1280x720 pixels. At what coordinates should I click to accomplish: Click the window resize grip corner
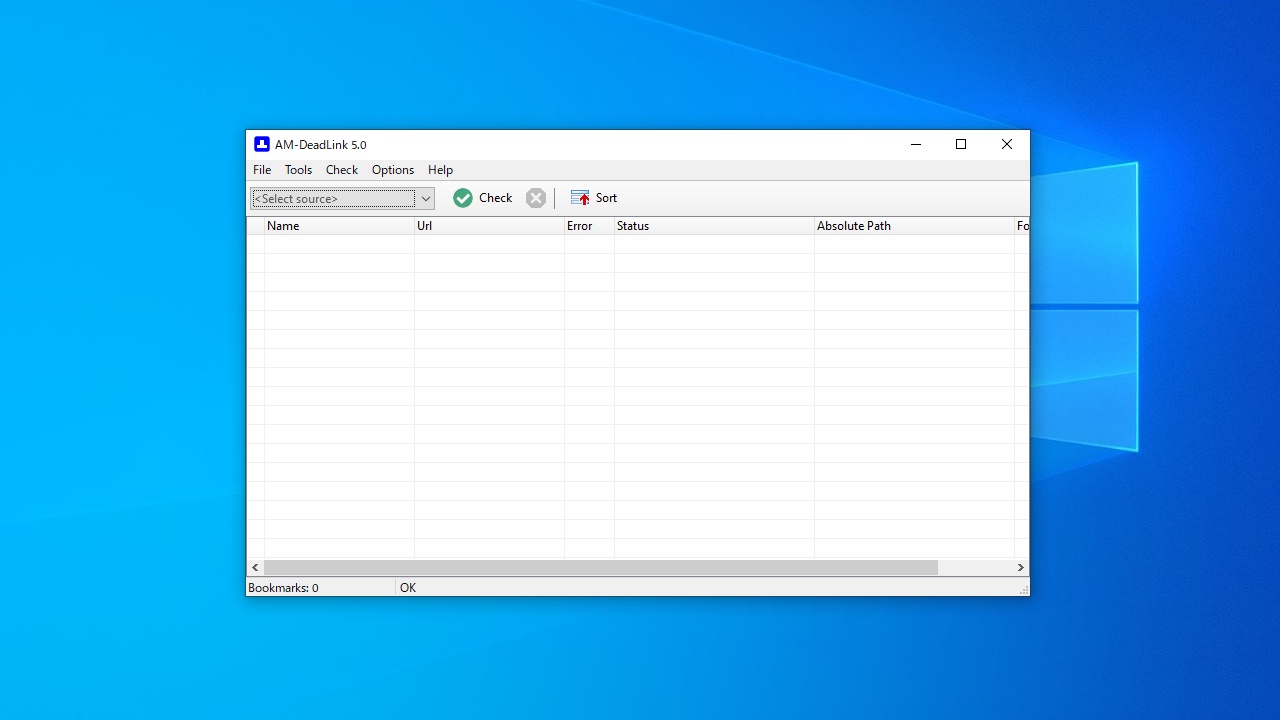pyautogui.click(x=1023, y=590)
